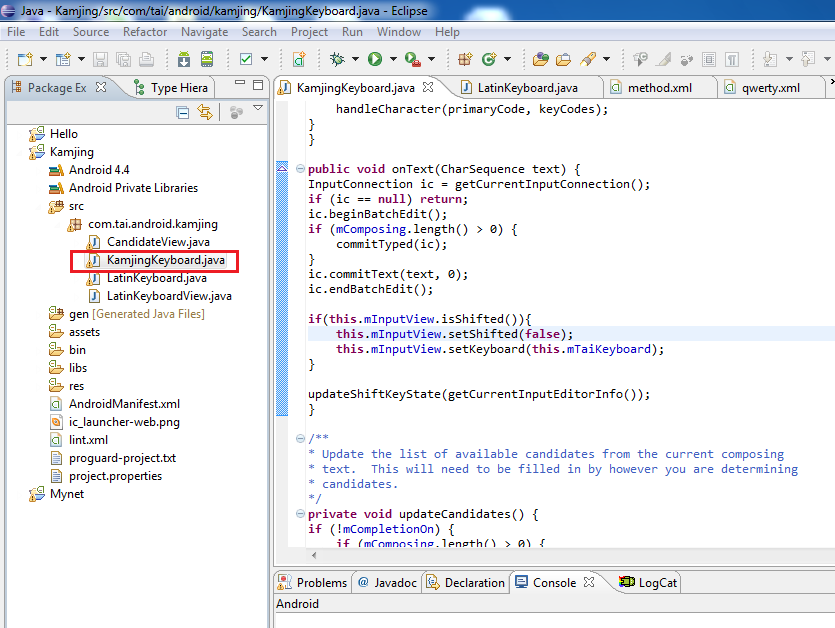The height and width of the screenshot is (628, 835).
Task: Click the editor horizontal scrollbar left arrow
Action: pos(314,556)
